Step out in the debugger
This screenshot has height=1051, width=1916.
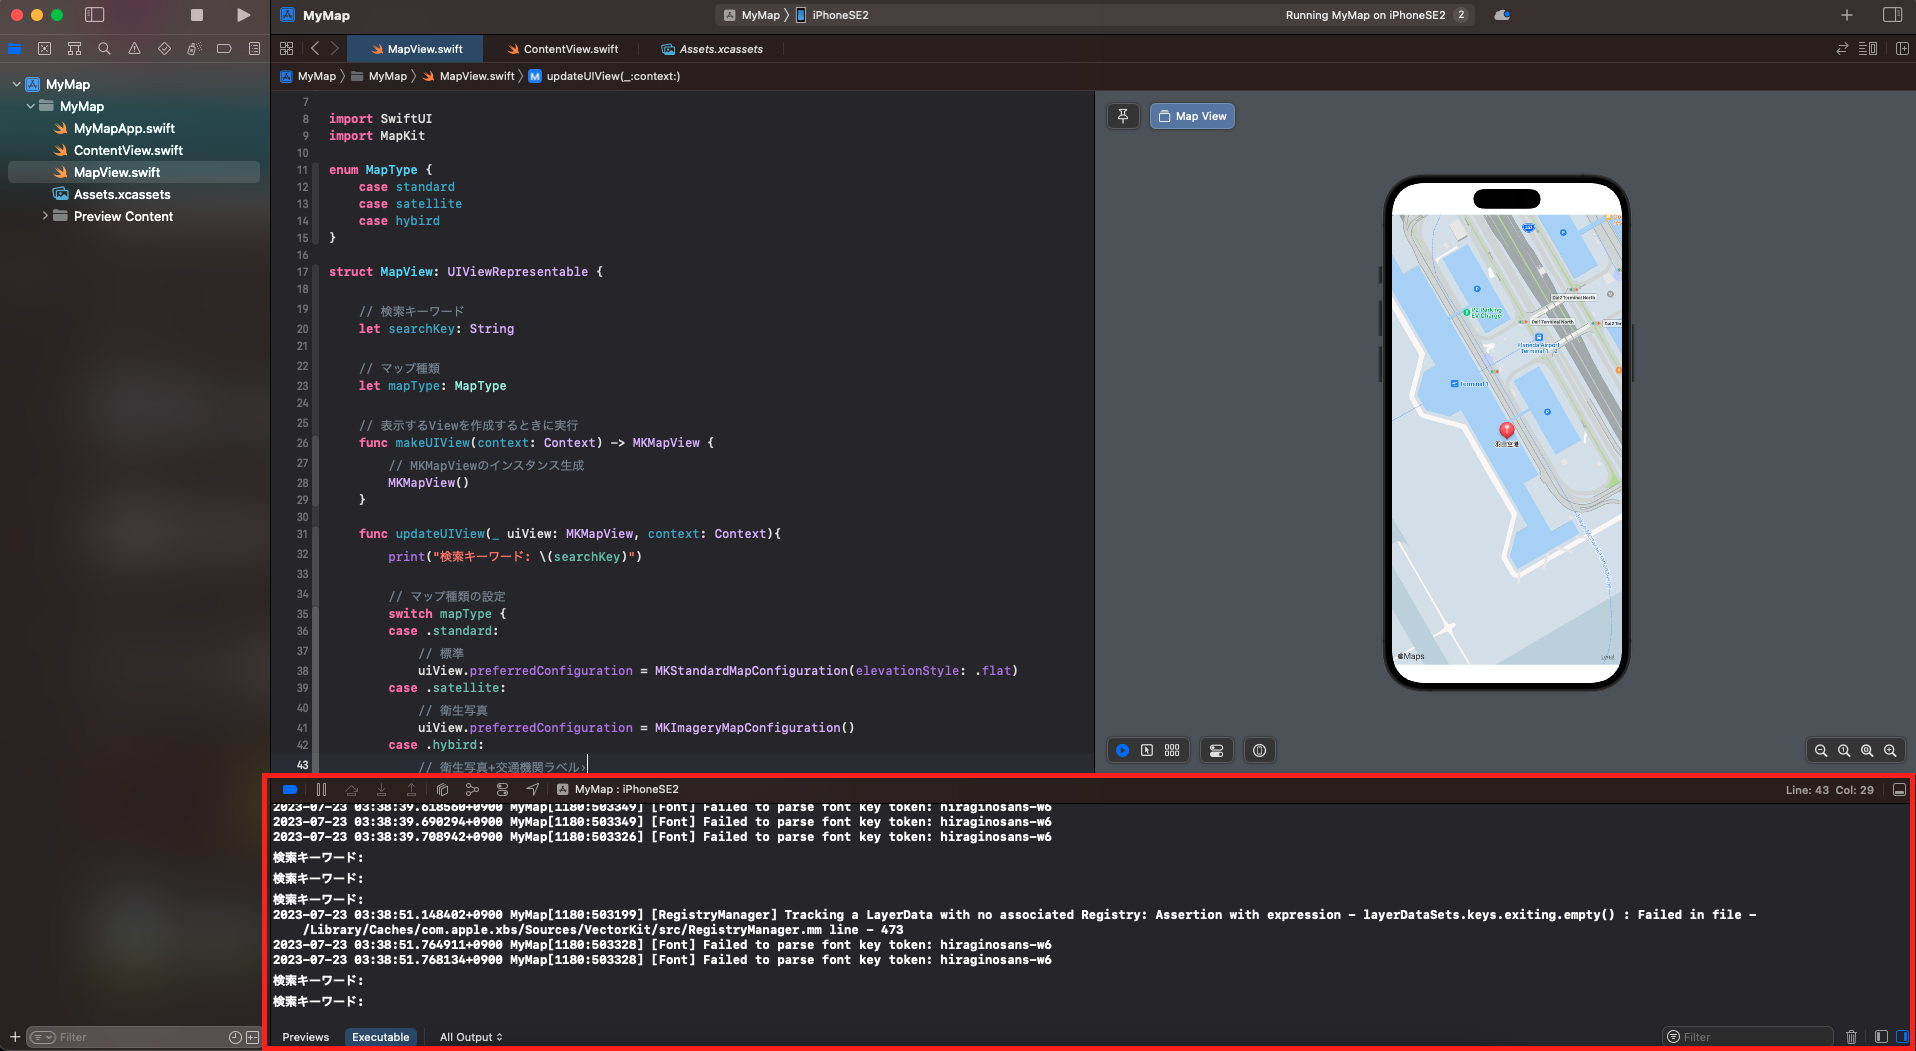[x=411, y=789]
